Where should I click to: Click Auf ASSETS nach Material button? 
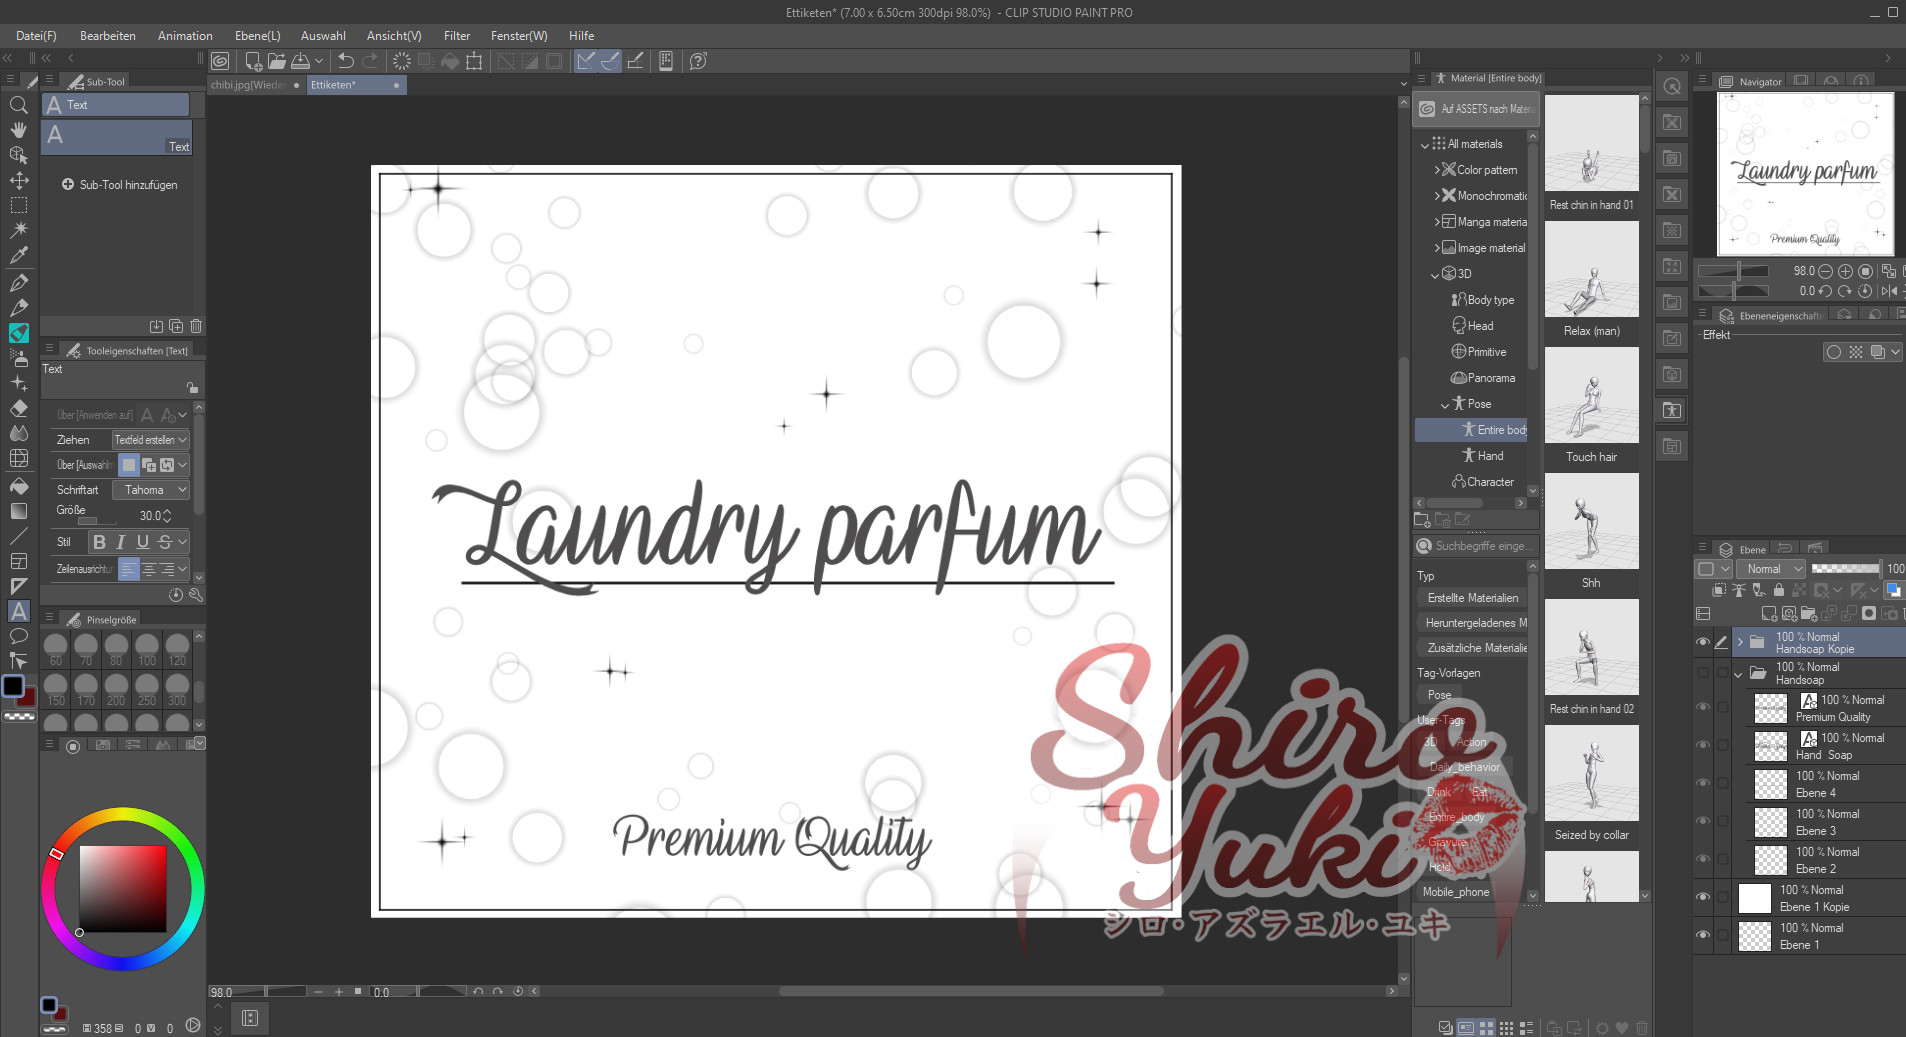(1476, 109)
